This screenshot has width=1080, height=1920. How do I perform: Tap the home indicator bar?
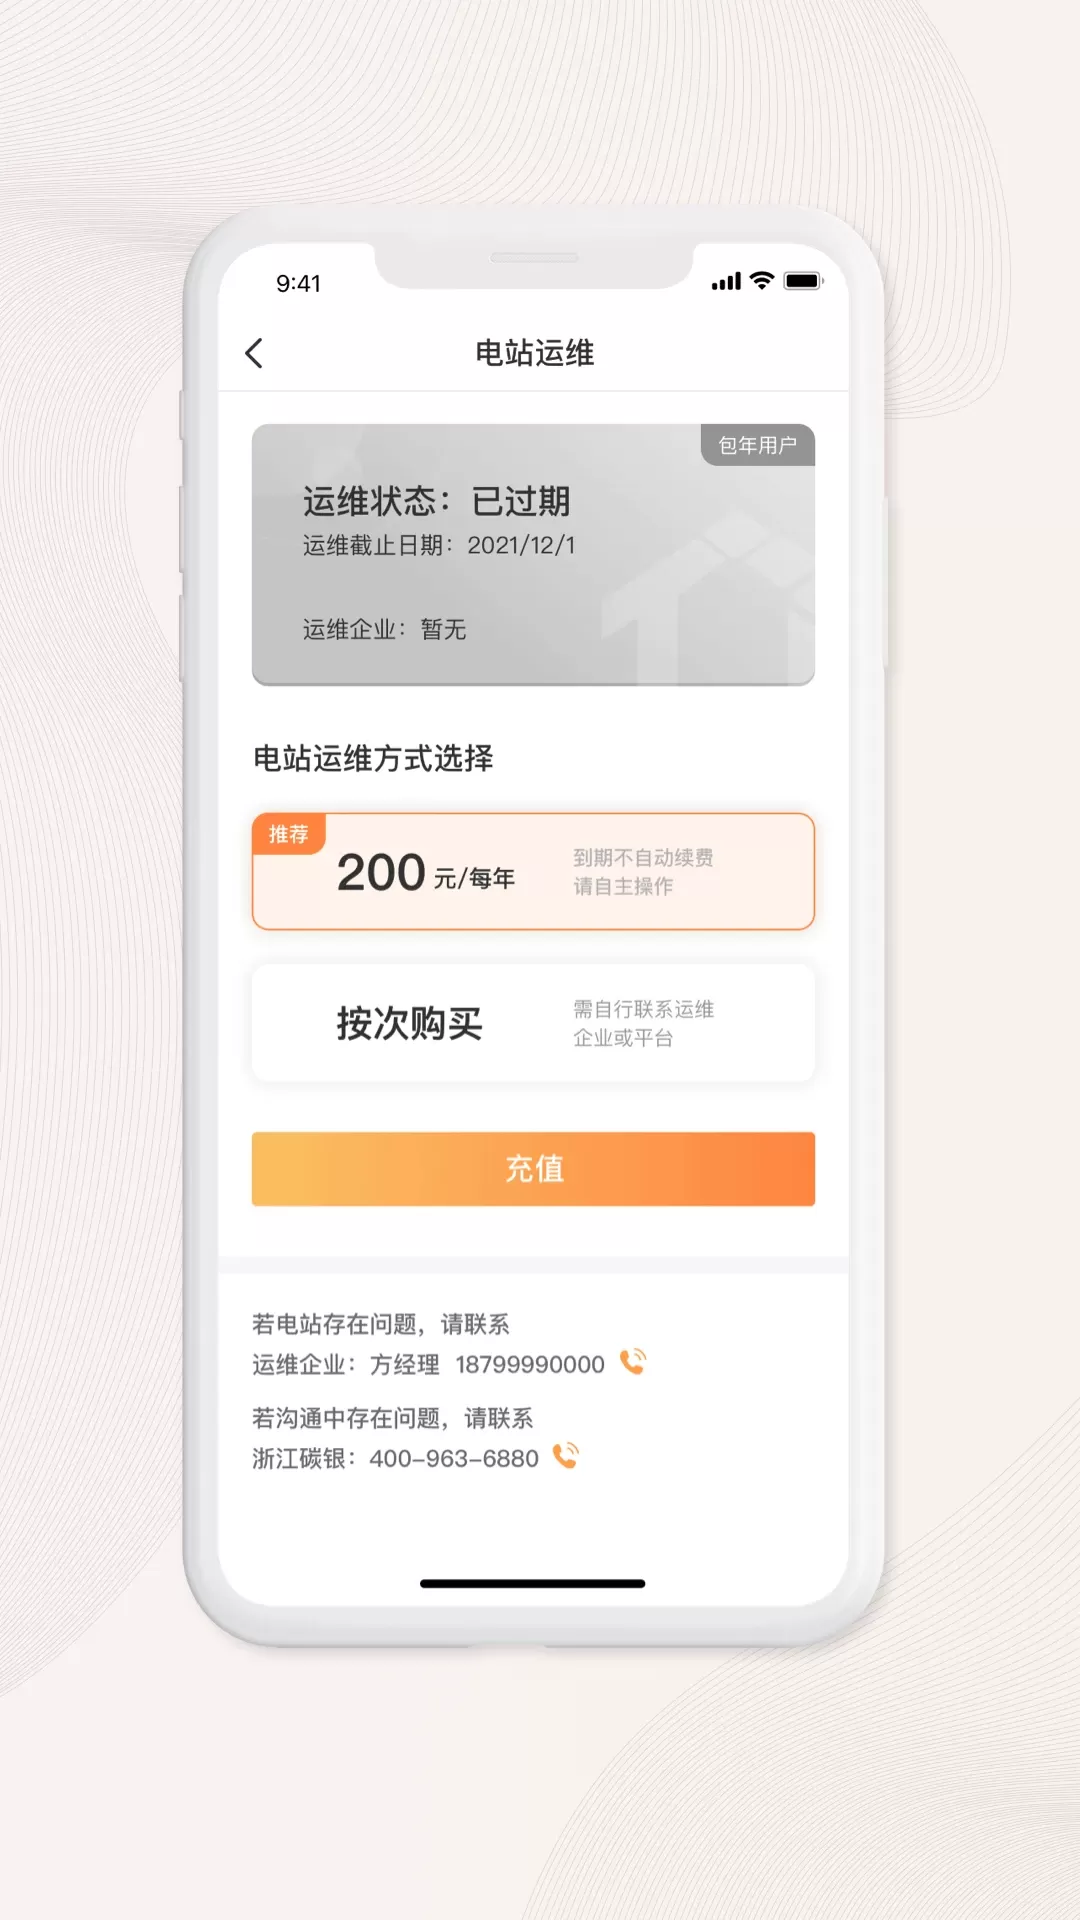[x=533, y=1584]
